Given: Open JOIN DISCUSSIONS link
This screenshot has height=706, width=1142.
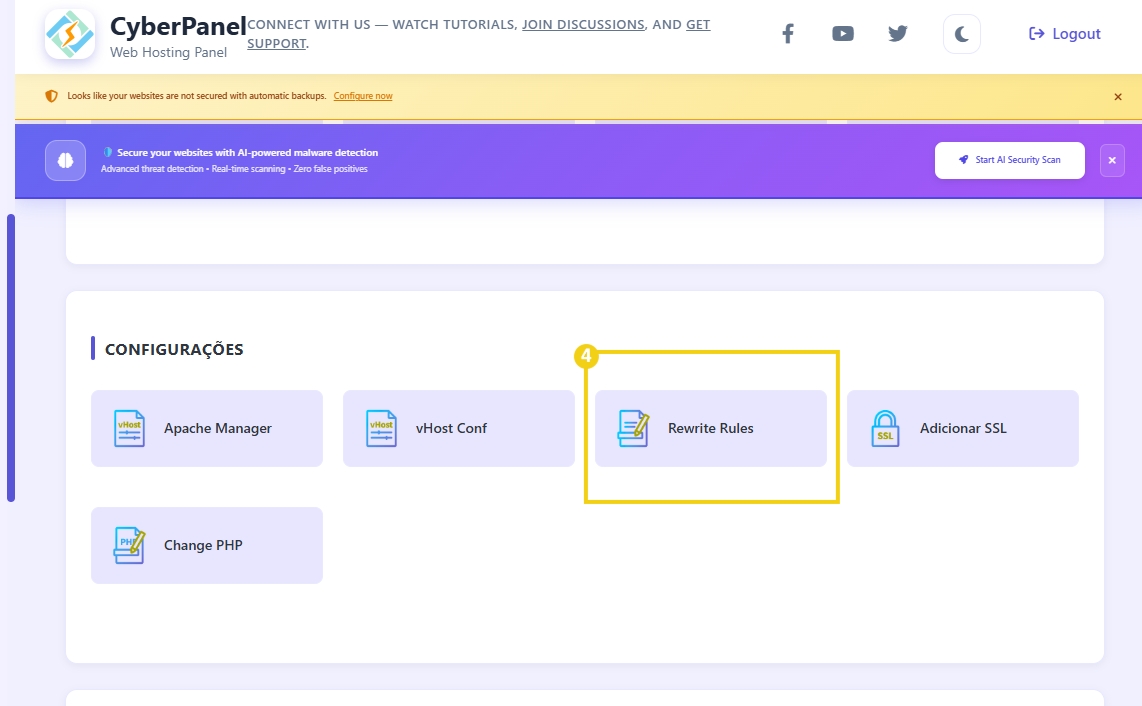Looking at the screenshot, I should 583,24.
